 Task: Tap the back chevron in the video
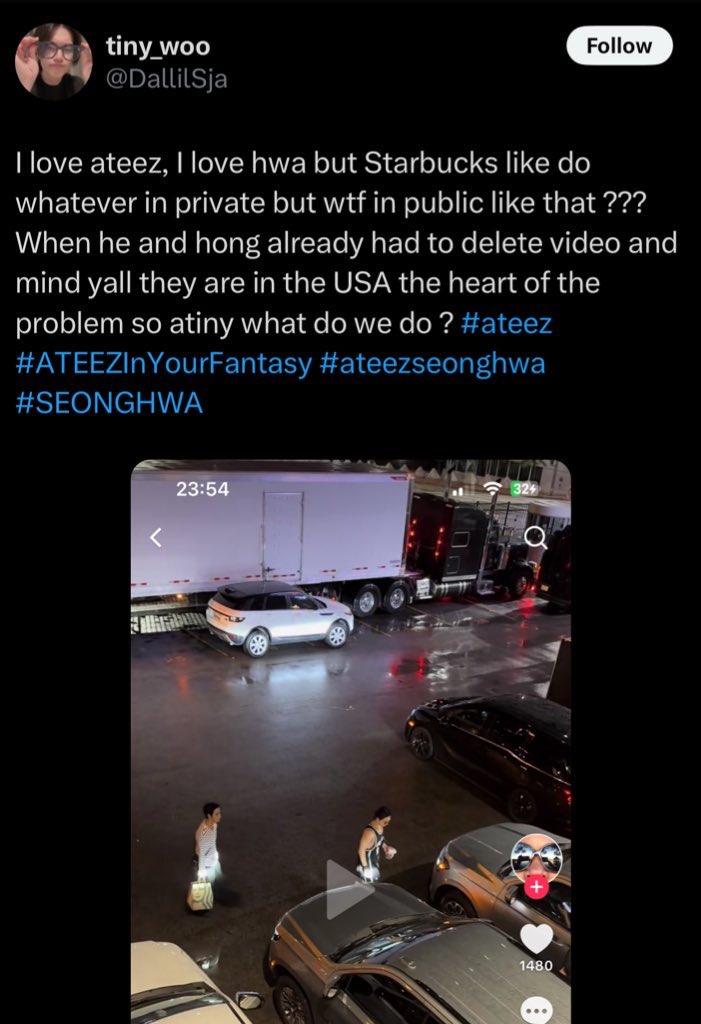(155, 537)
